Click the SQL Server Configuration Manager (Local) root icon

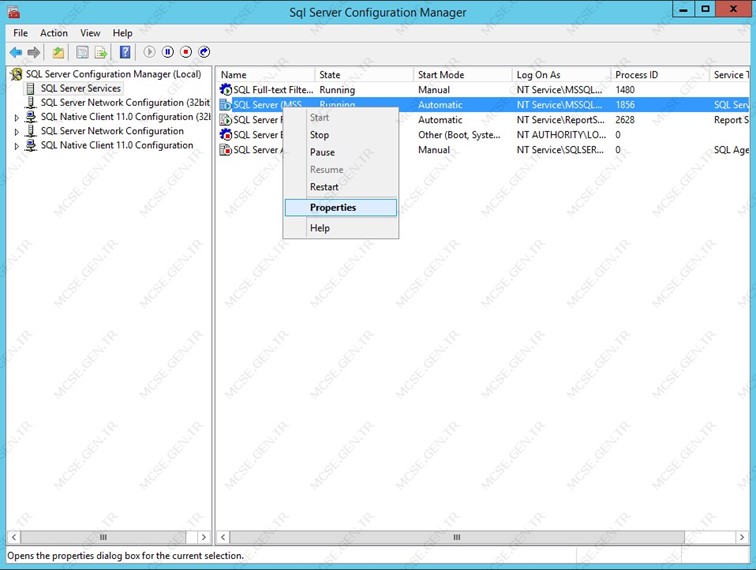pyautogui.click(x=17, y=74)
